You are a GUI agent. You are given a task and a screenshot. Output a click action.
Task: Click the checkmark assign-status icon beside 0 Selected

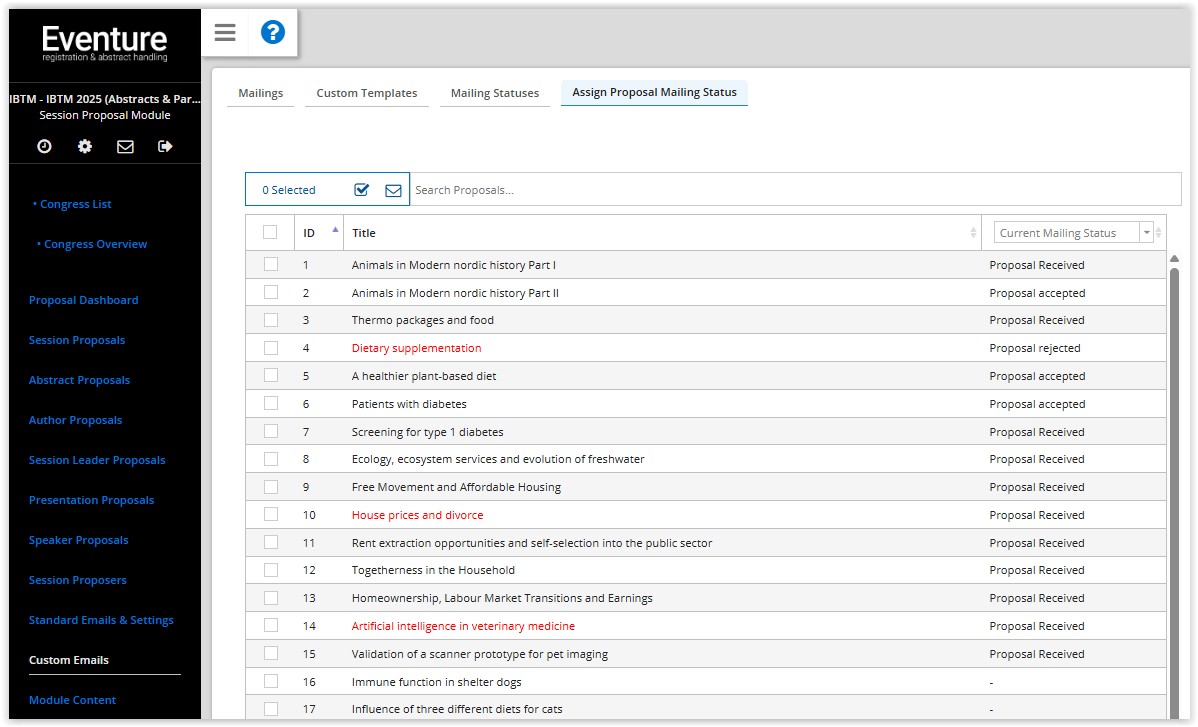[x=362, y=190]
